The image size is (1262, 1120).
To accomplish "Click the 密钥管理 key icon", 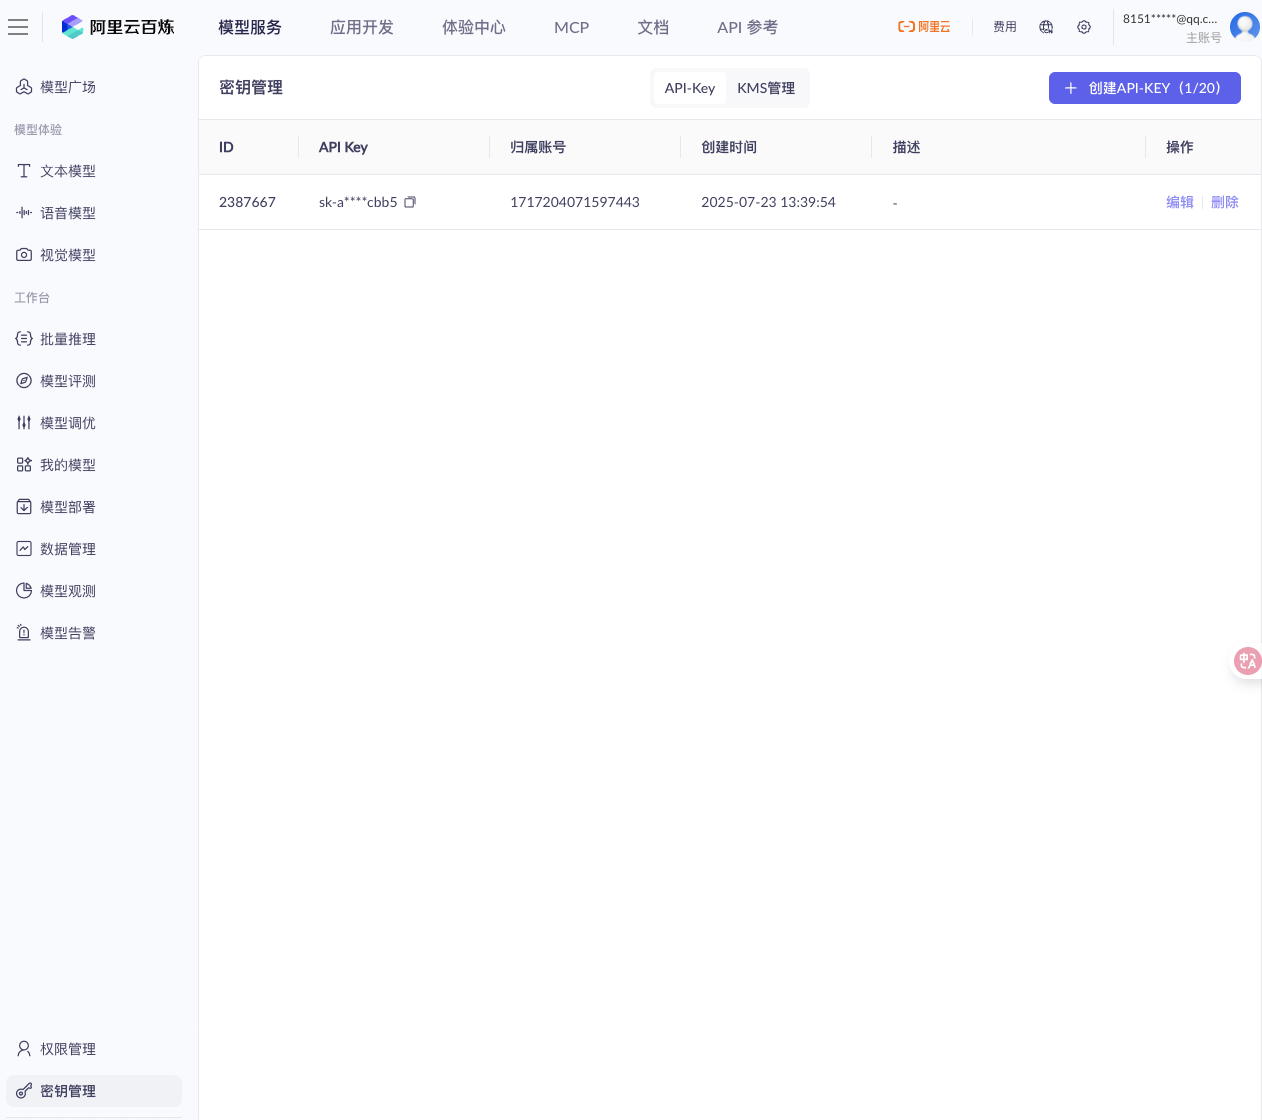I will point(23,1091).
